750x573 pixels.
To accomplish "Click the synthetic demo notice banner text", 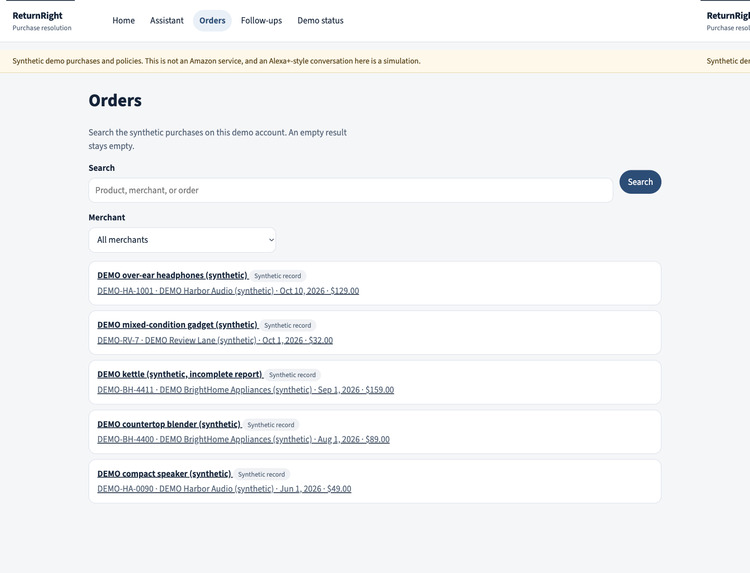I will 216,61.
